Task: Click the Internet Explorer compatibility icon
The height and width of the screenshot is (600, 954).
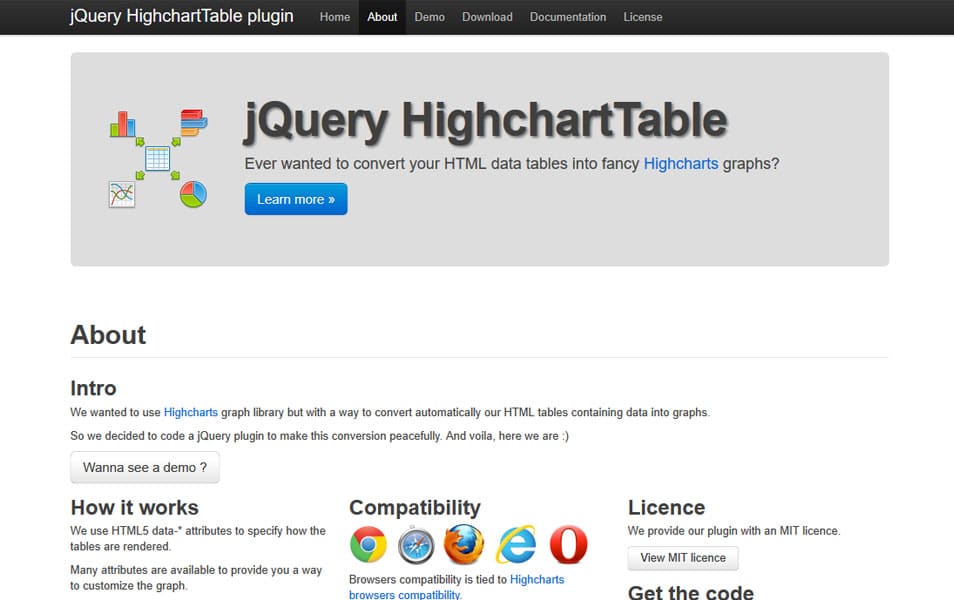Action: (x=517, y=544)
